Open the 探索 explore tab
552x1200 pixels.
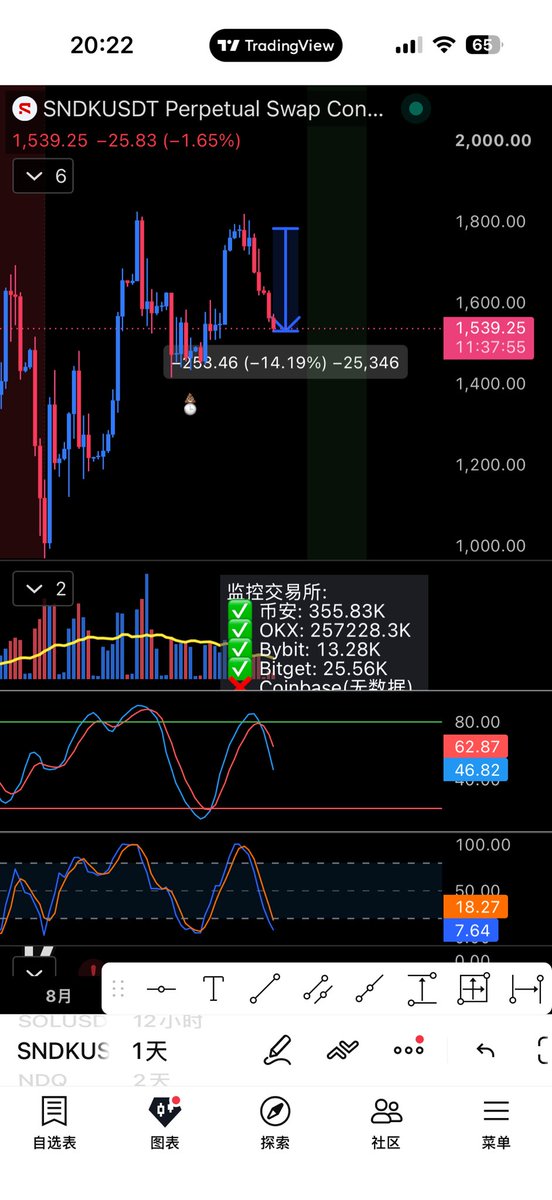275,1122
